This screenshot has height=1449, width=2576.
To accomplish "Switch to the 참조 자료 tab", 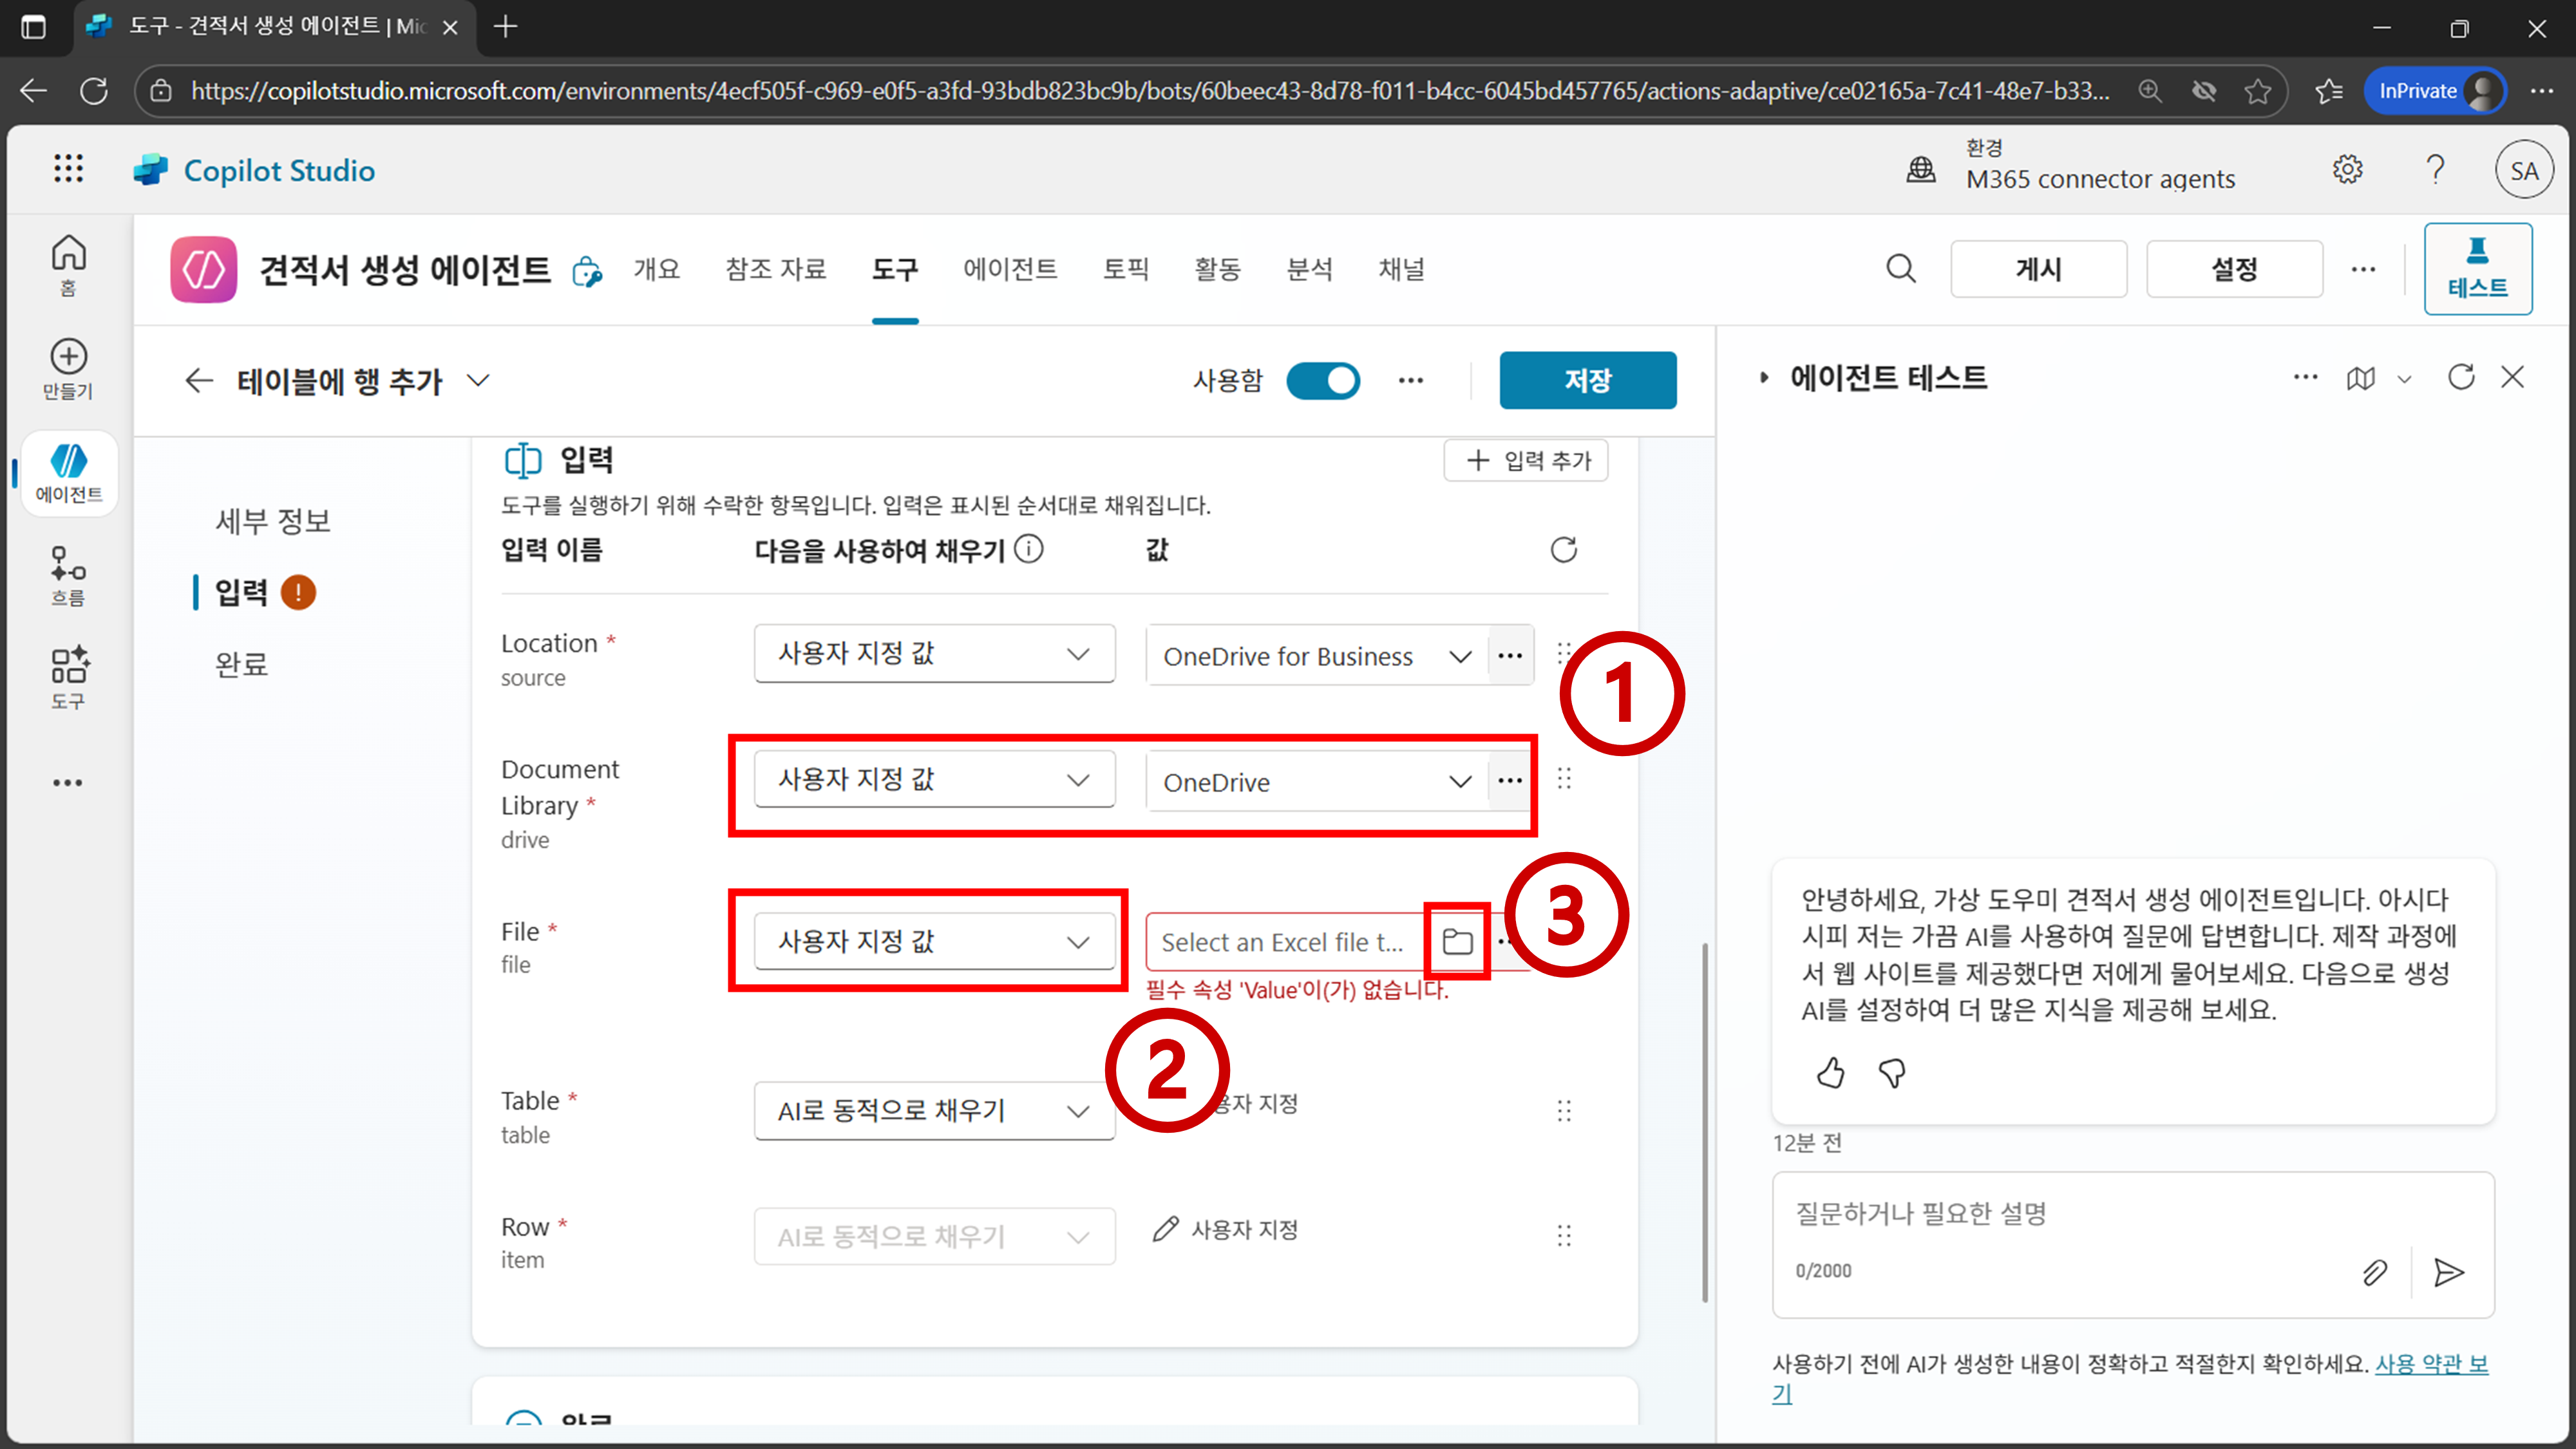I will coord(775,269).
